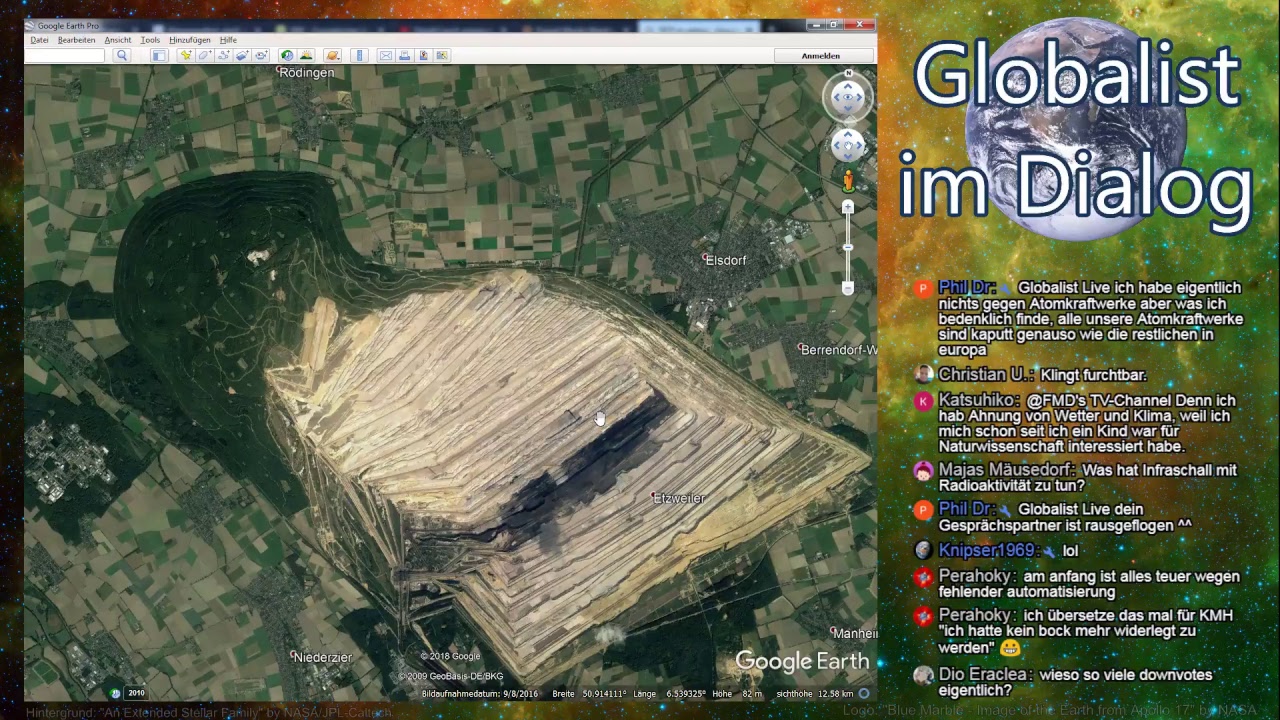1280x720 pixels.
Task: Add an image overlay from toolbar
Action: [x=242, y=55]
